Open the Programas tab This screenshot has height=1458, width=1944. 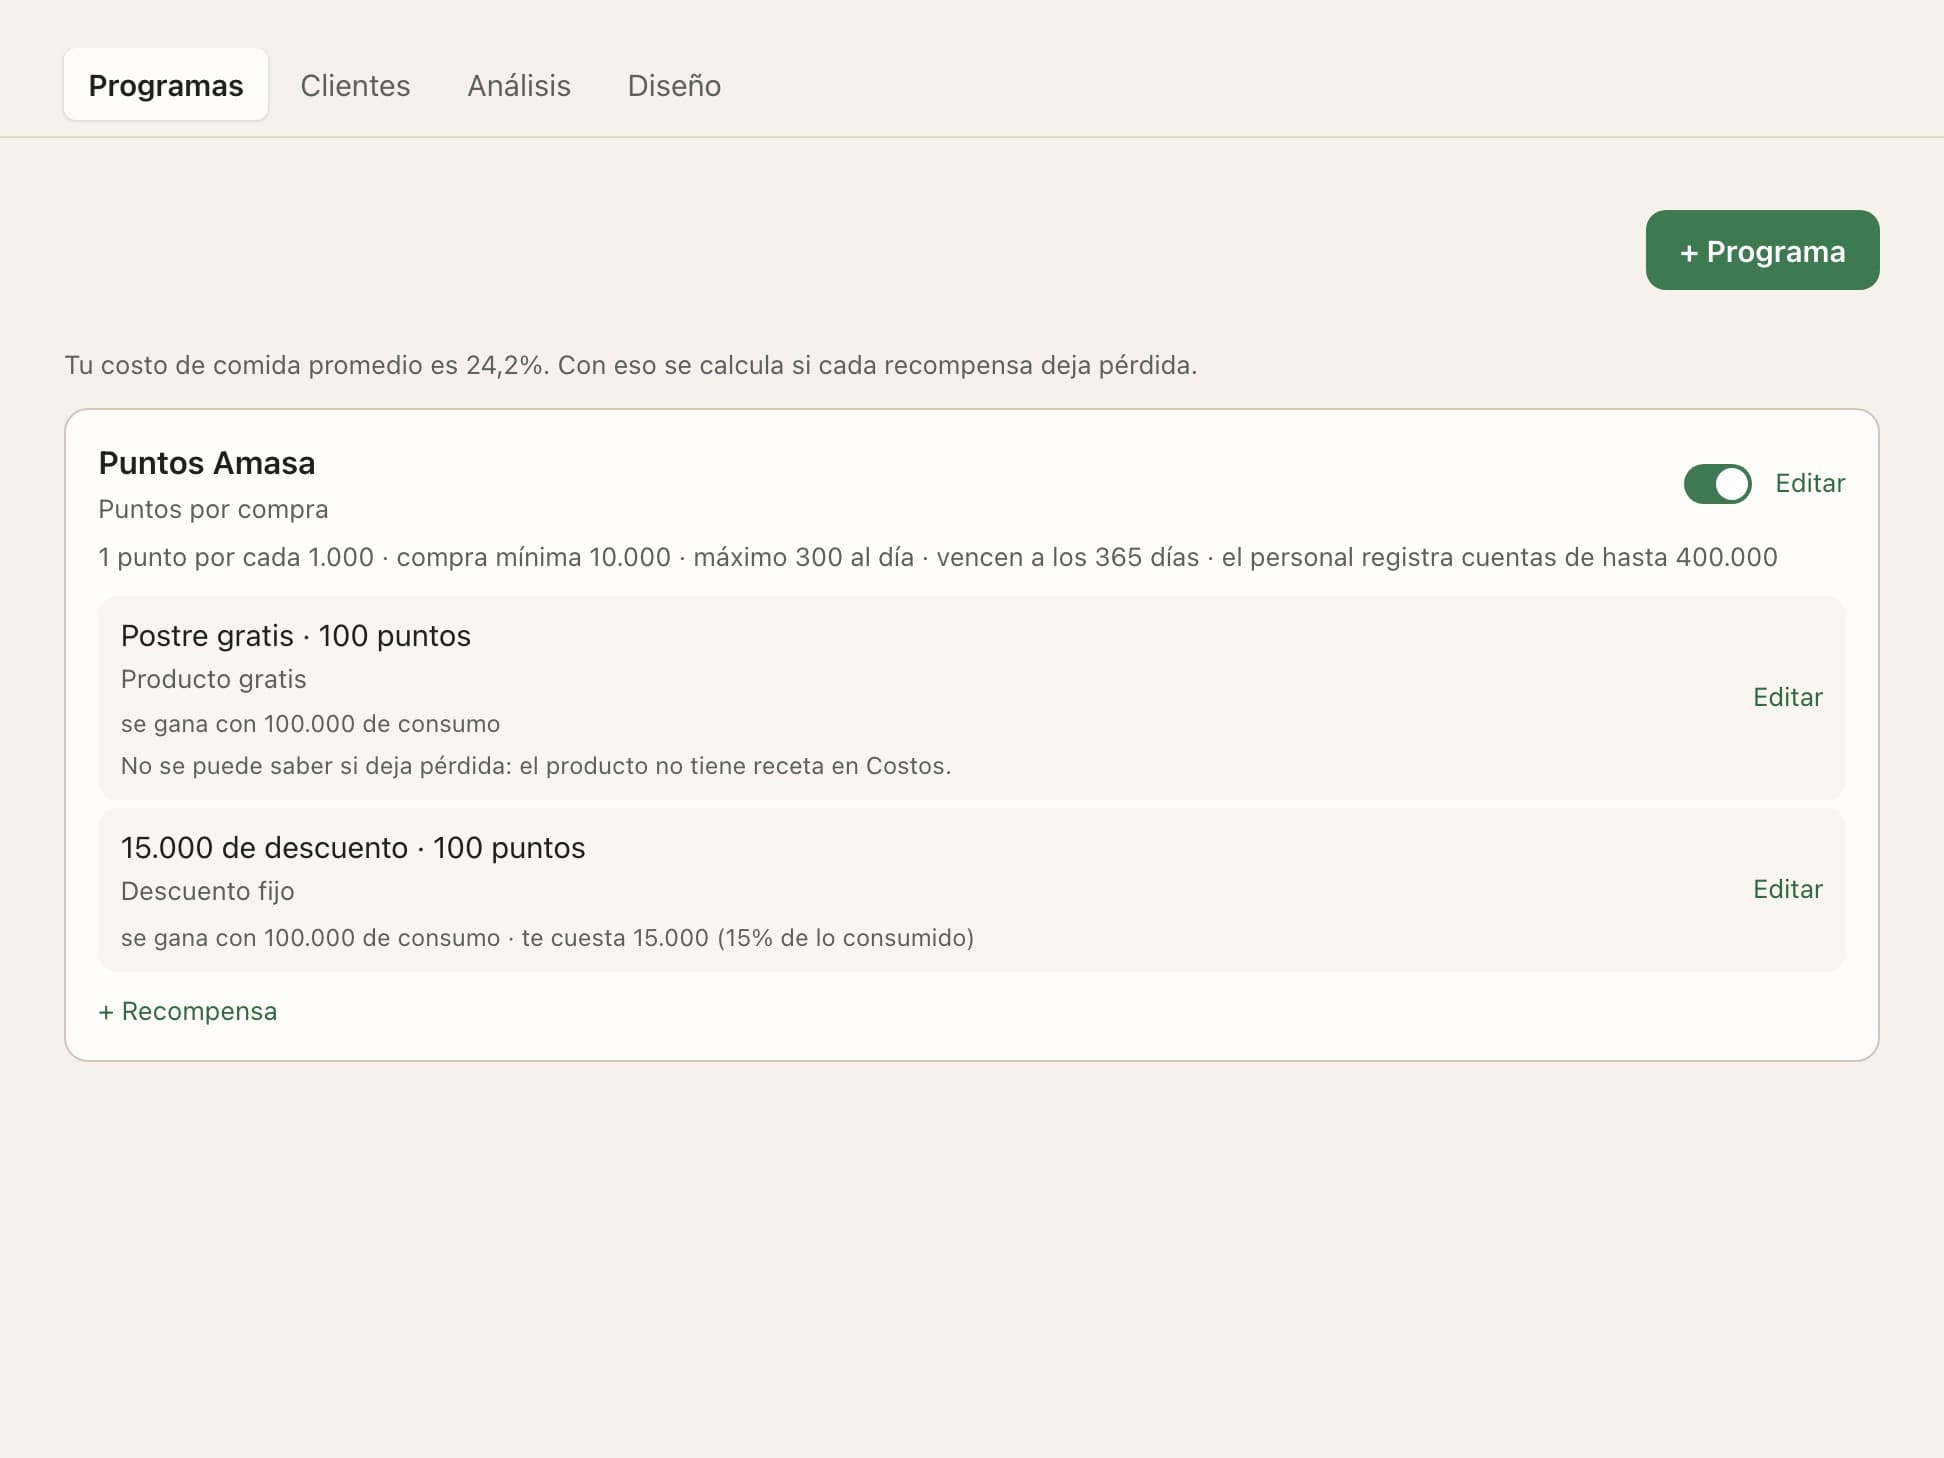(x=166, y=85)
